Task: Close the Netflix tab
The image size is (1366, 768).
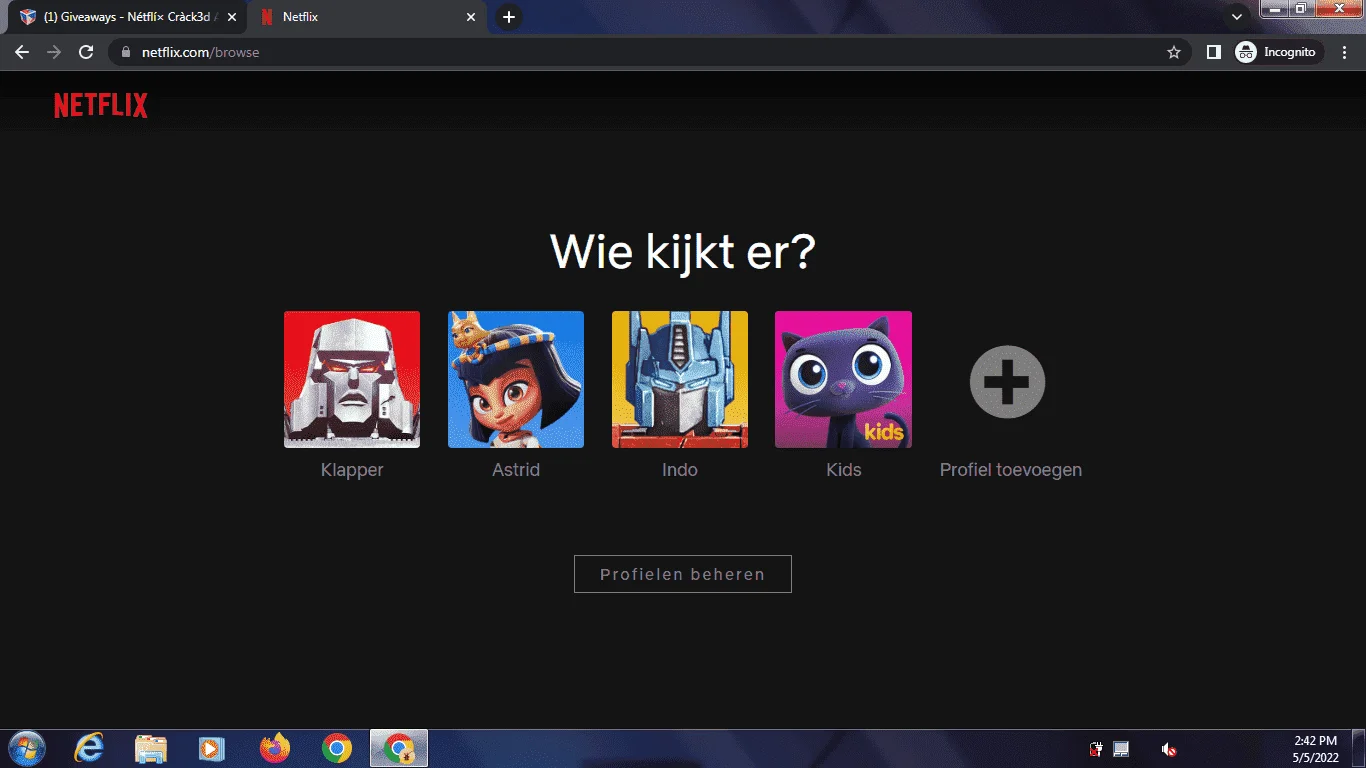Action: [x=471, y=17]
